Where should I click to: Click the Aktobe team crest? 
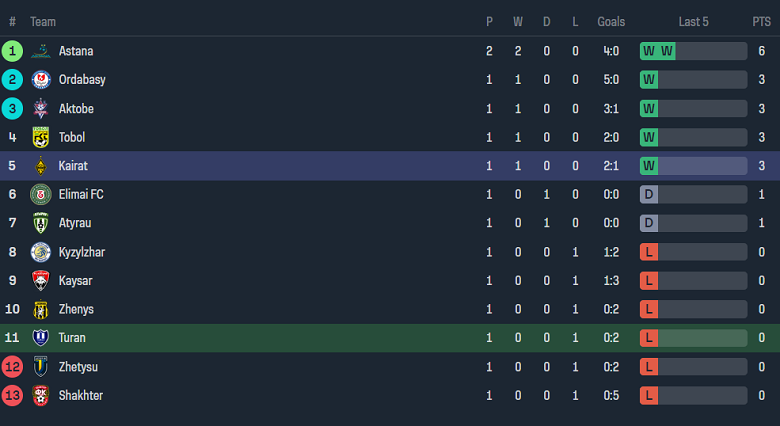point(41,109)
